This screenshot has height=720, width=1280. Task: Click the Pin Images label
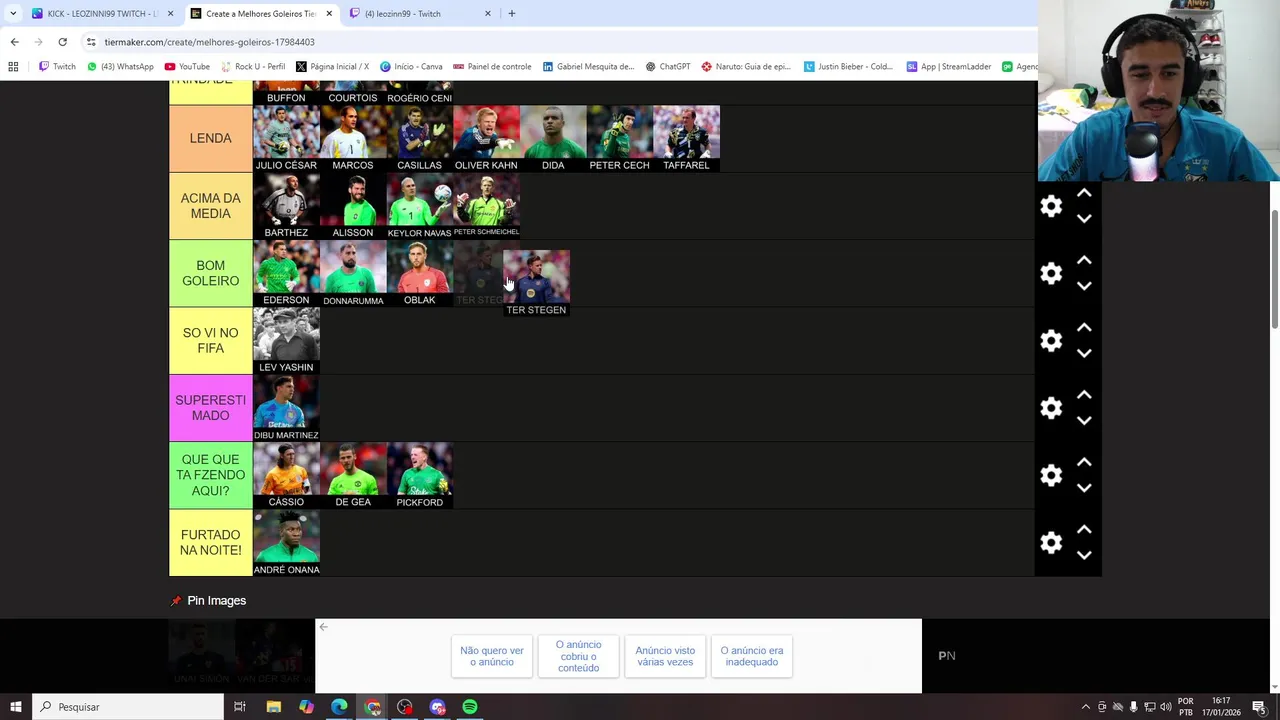216,600
